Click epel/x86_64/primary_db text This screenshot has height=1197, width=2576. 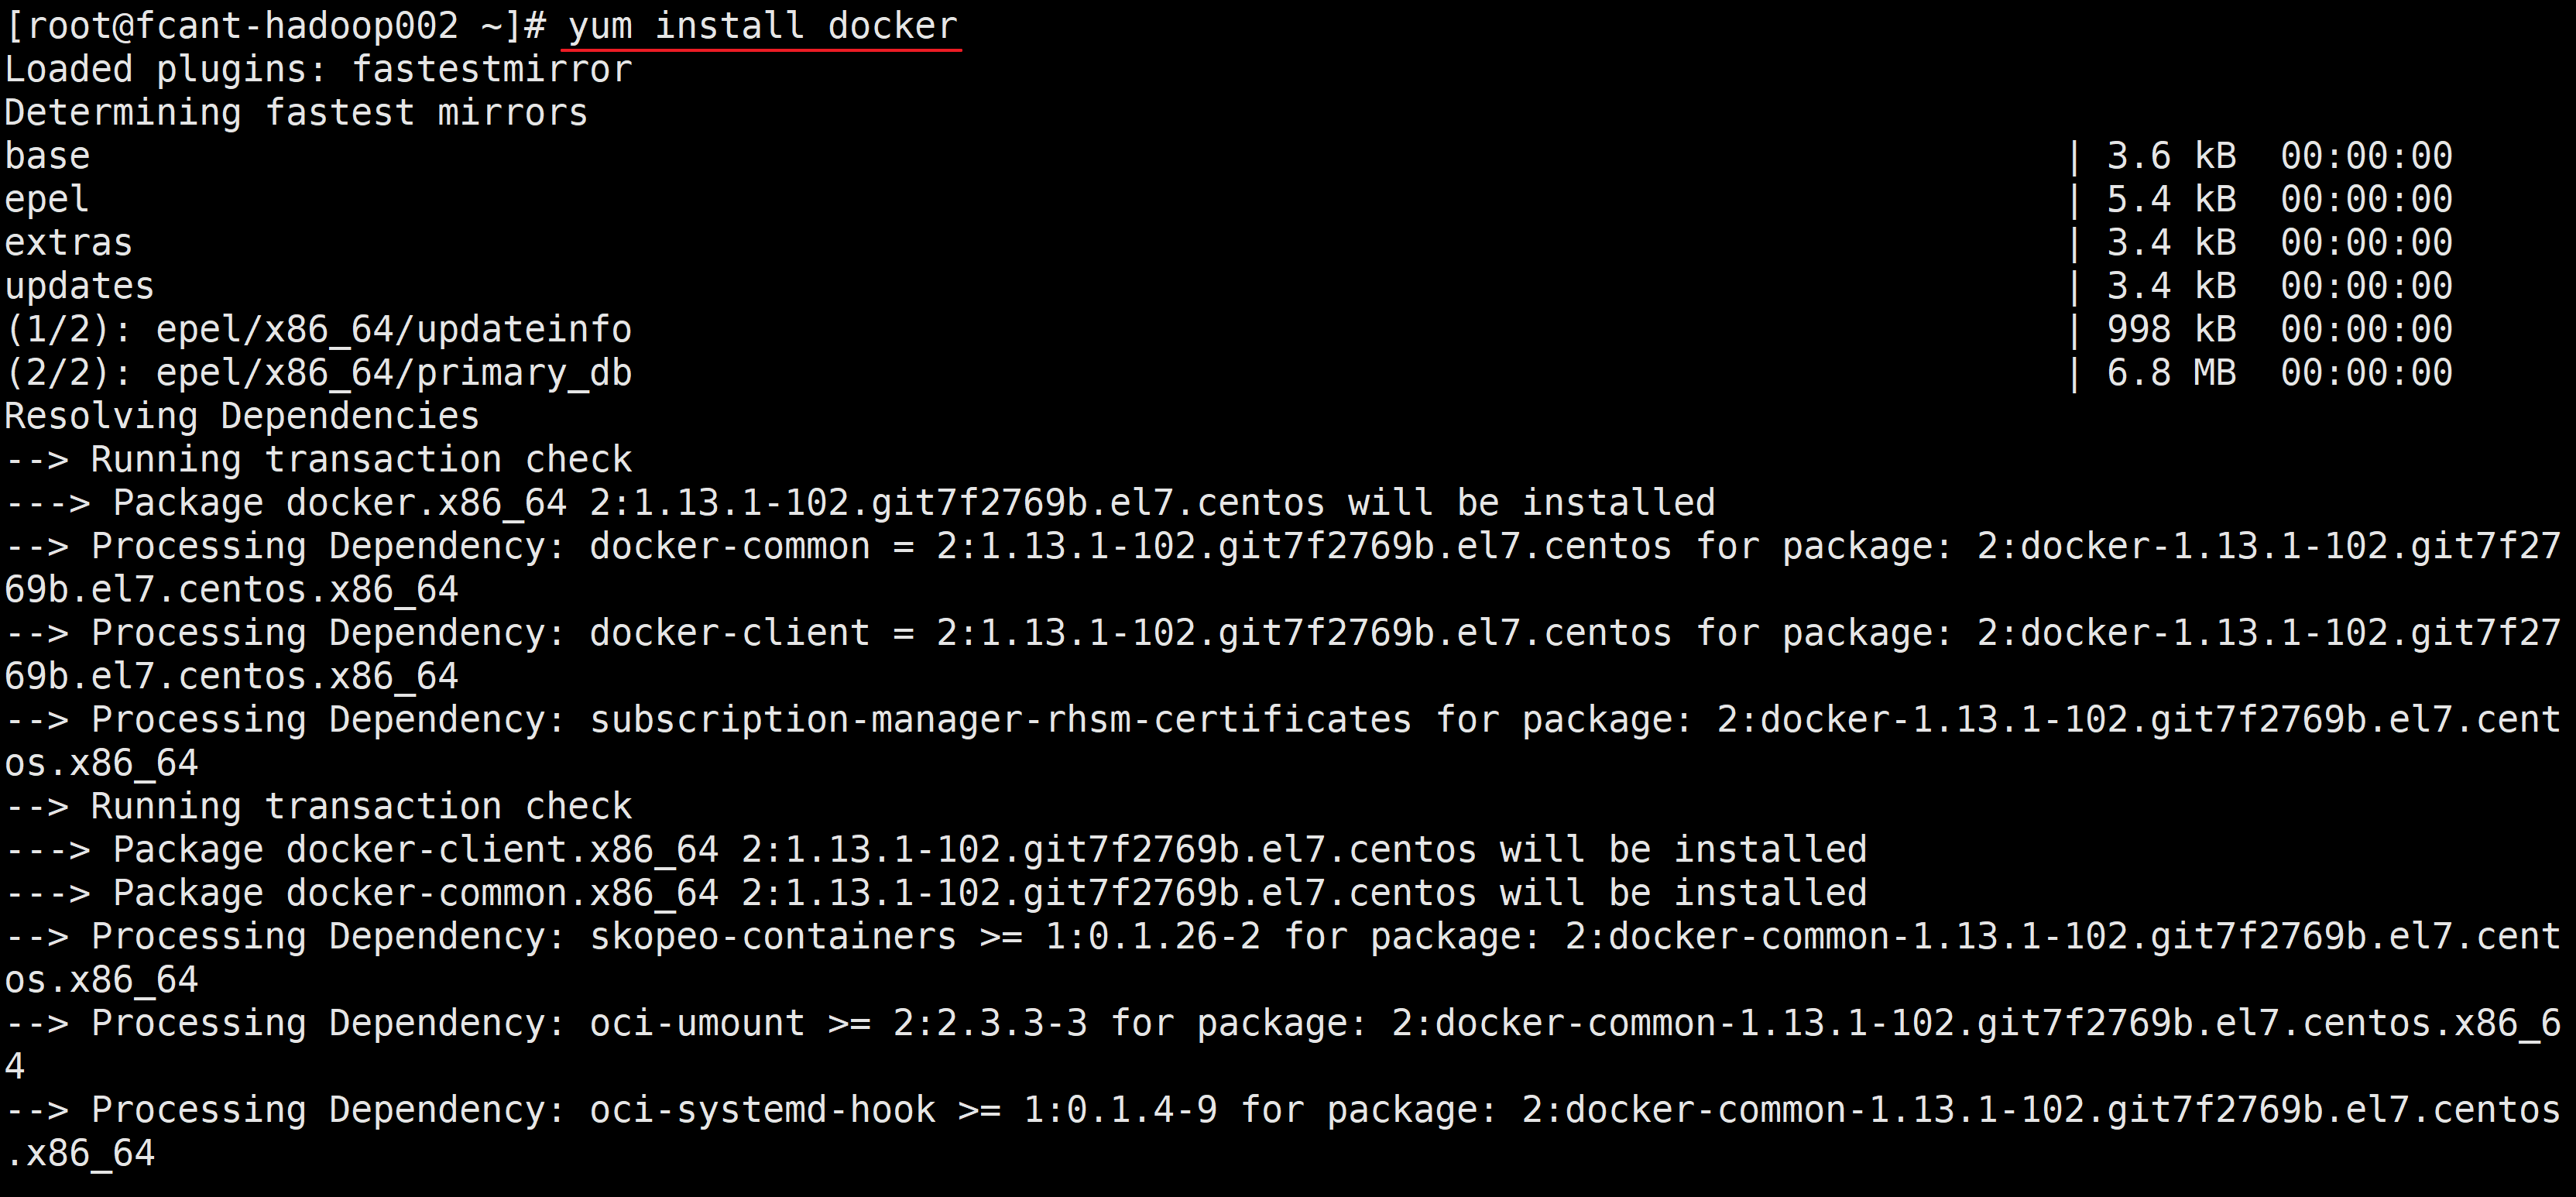pos(393,373)
